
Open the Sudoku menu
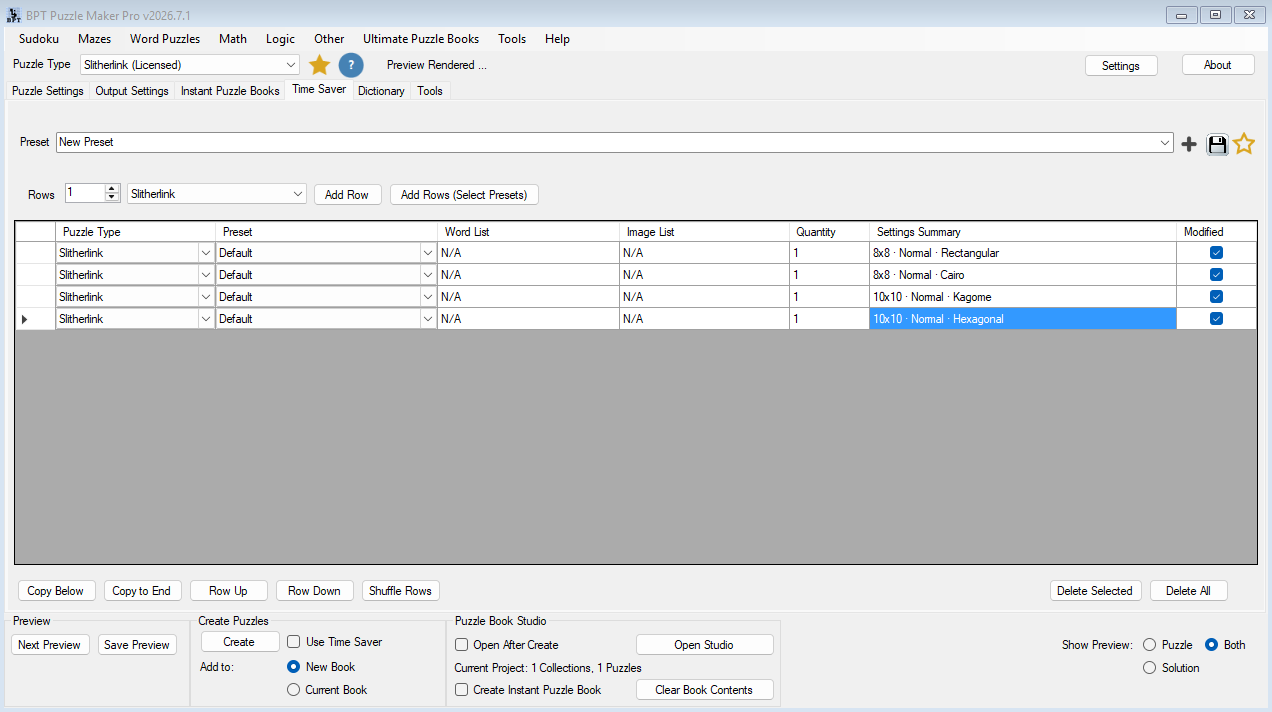click(x=39, y=39)
